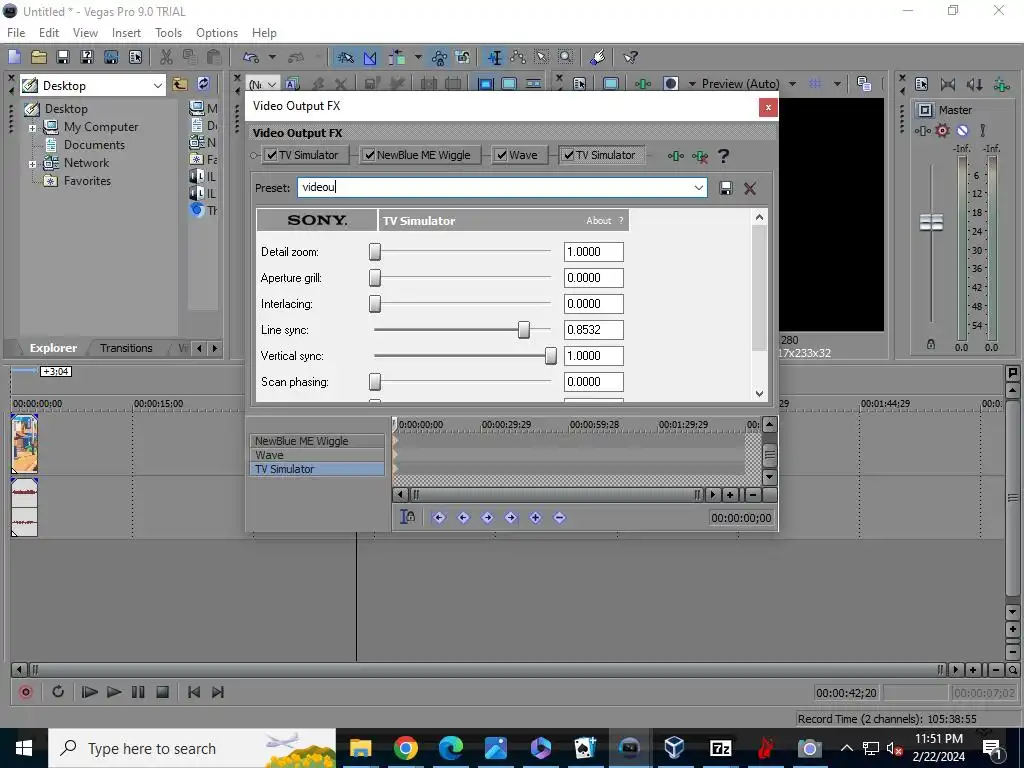Click the Master volume fader handle

(x=931, y=222)
